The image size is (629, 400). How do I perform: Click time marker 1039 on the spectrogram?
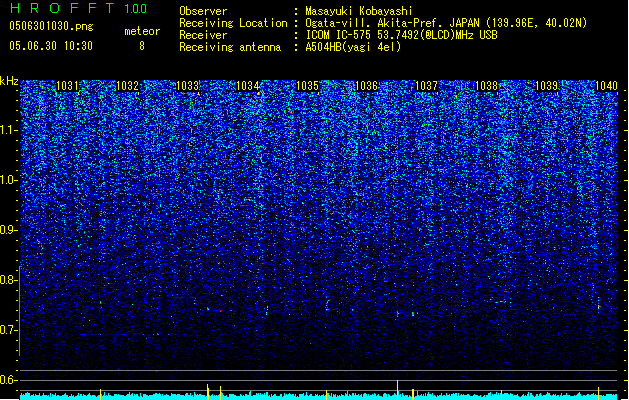(546, 86)
